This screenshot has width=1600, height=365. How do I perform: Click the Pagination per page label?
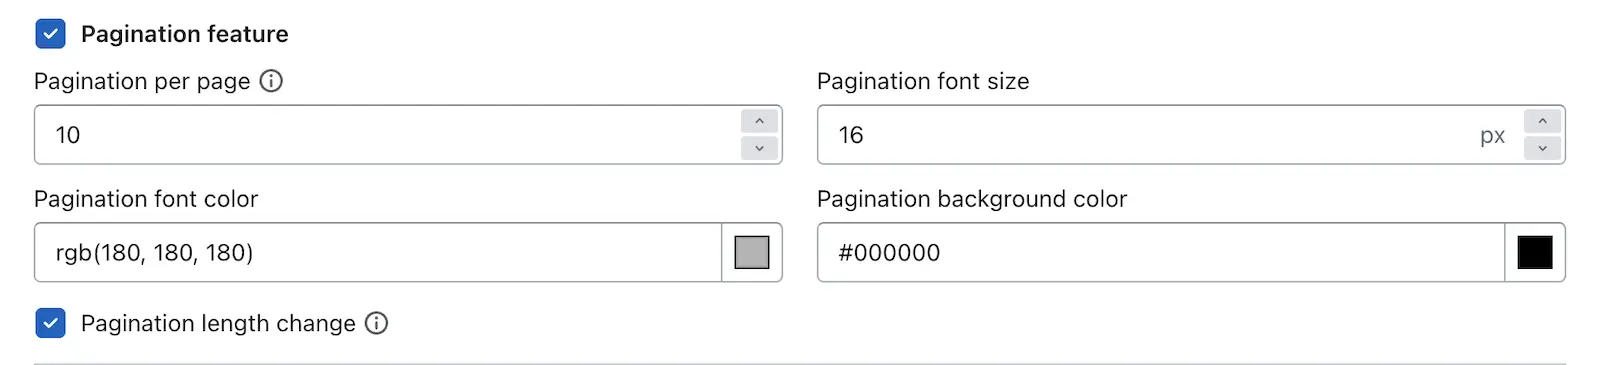coord(142,81)
